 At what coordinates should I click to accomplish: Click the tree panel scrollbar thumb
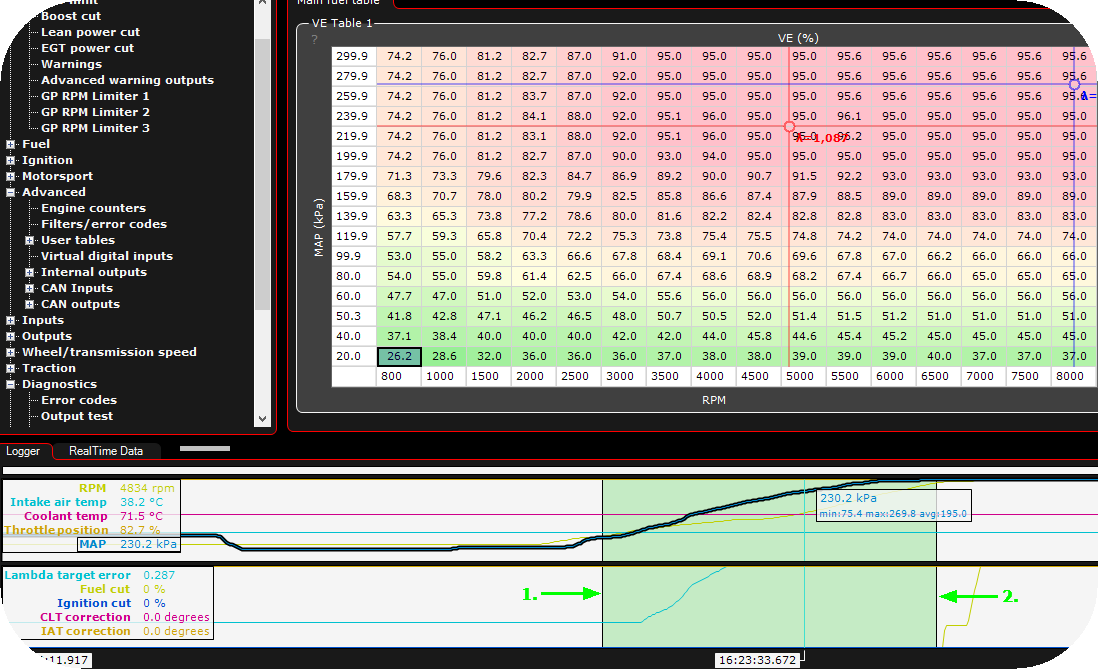(x=263, y=174)
